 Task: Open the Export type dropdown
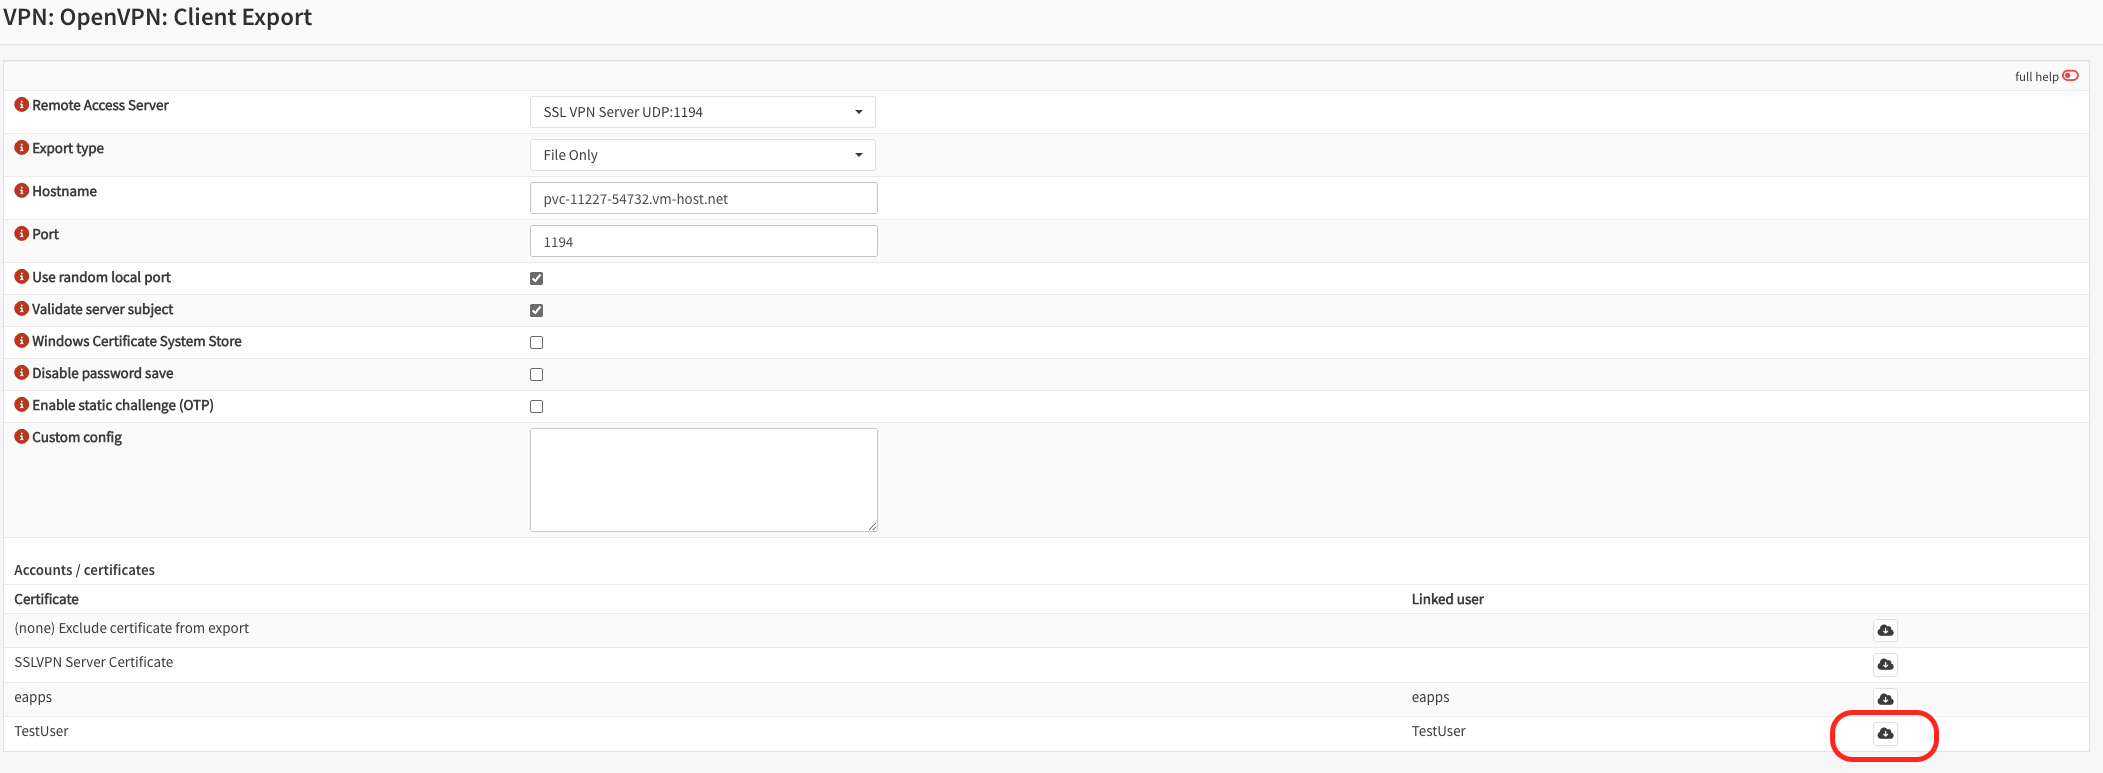702,155
